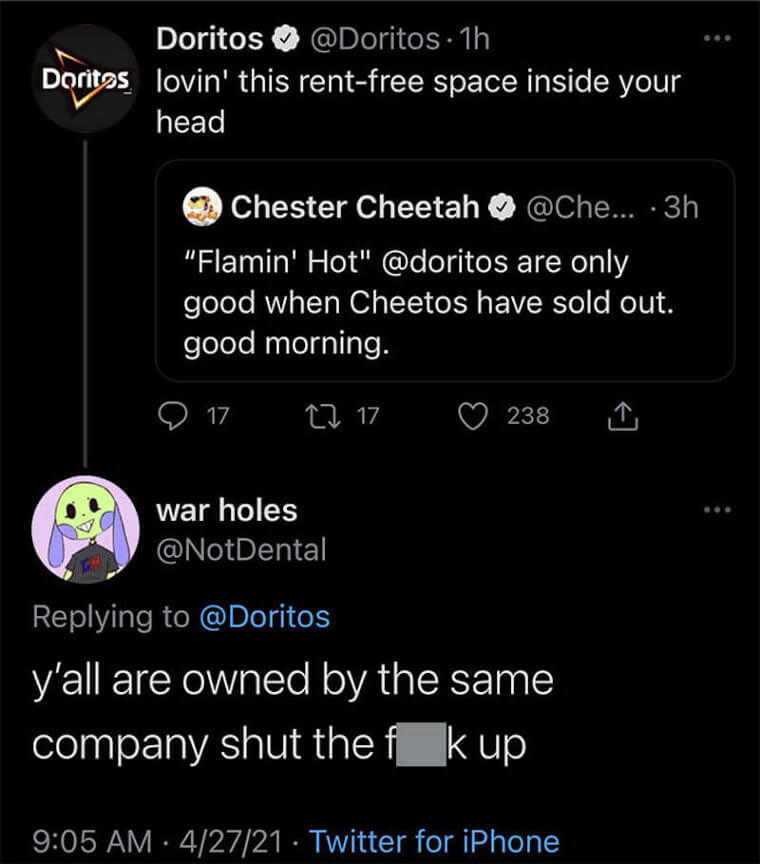Viewport: 760px width, 864px height.
Task: Click the like count 238
Action: [528, 416]
